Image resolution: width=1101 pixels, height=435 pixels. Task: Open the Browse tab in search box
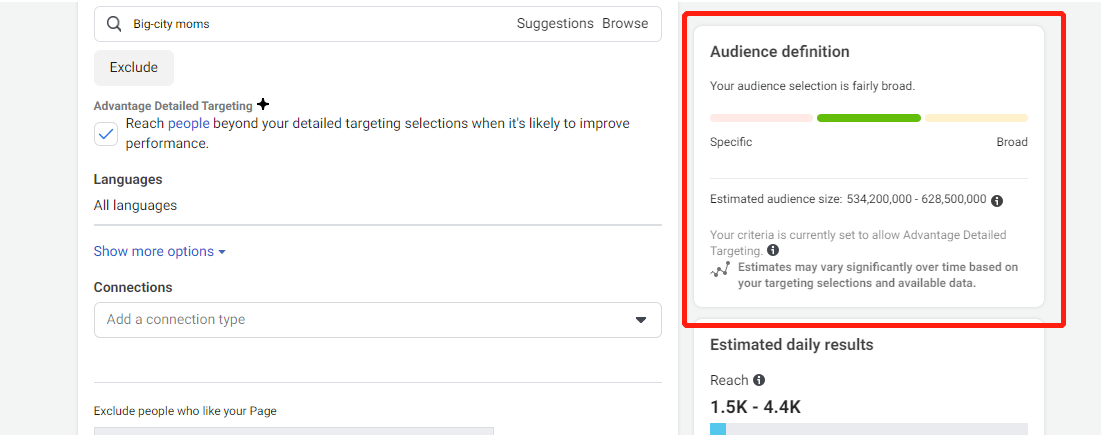(625, 23)
